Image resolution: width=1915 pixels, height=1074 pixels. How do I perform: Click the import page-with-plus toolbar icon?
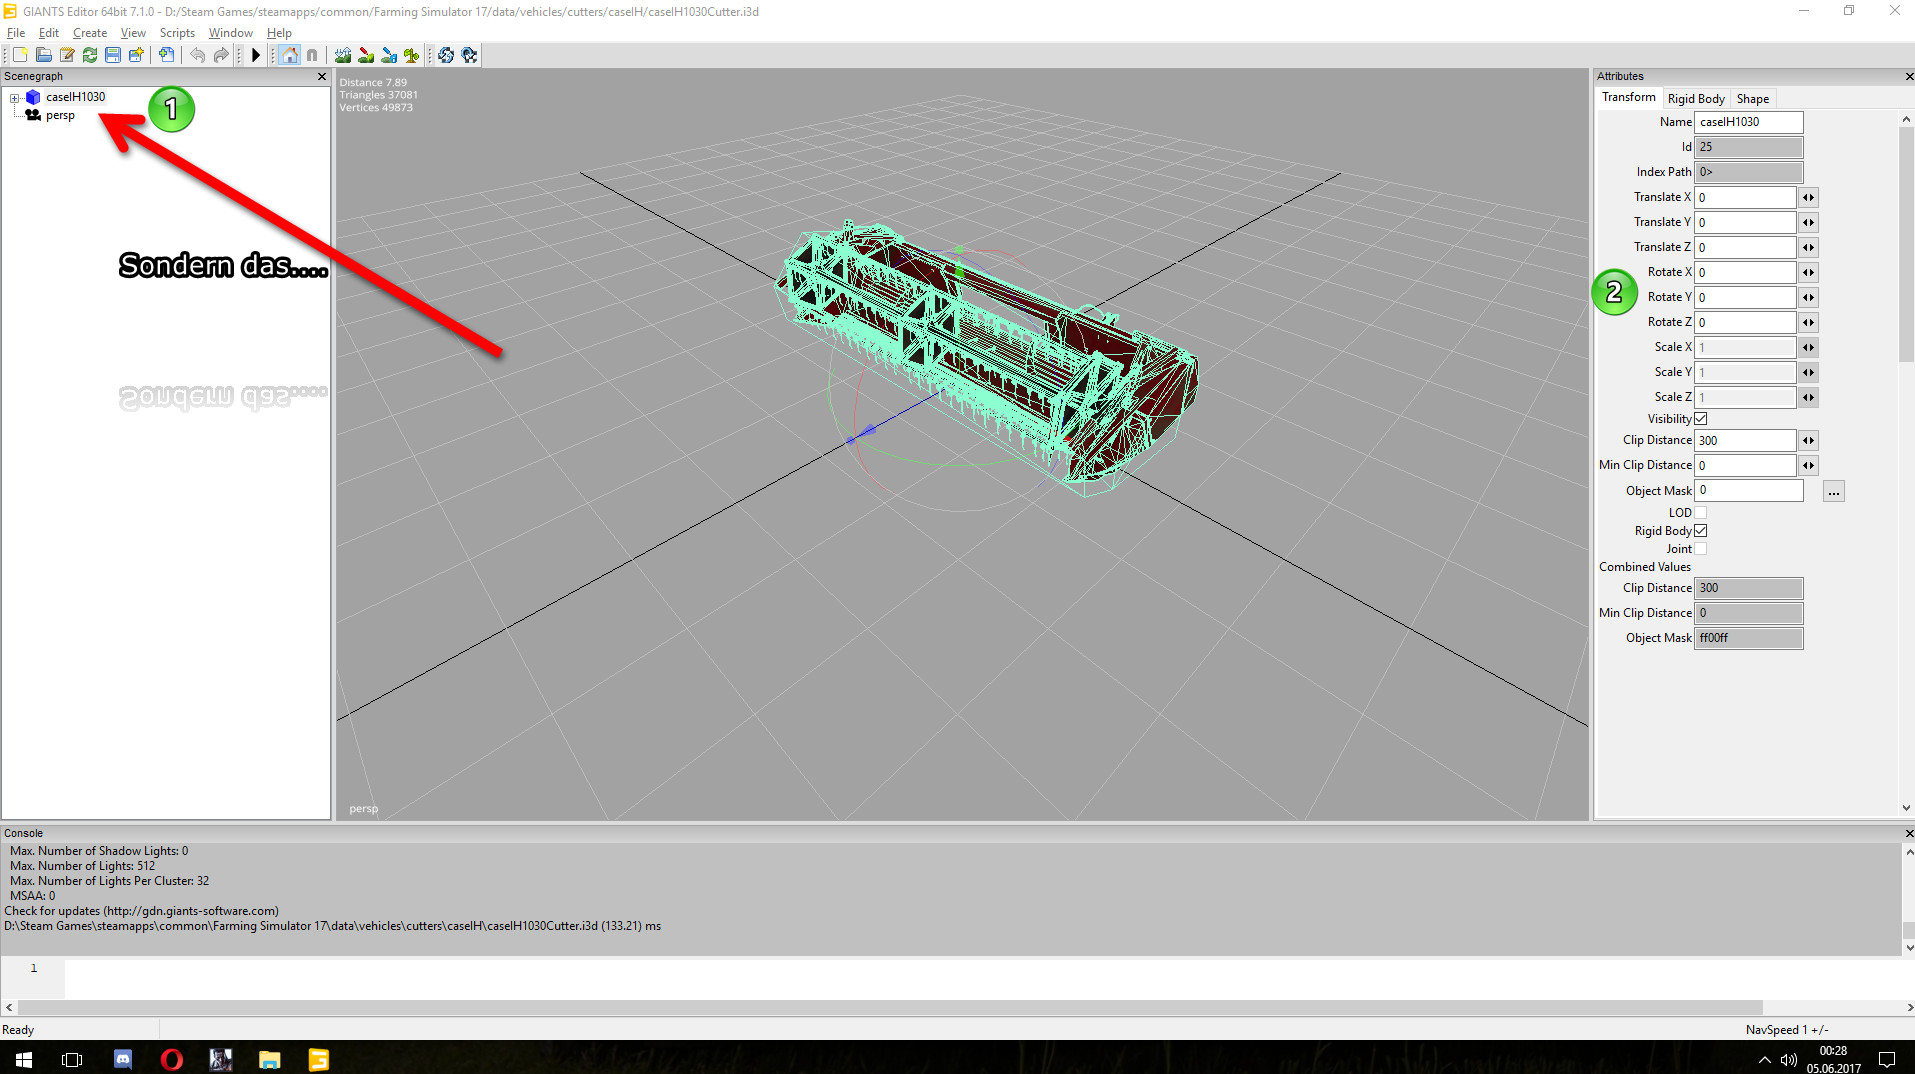point(166,55)
